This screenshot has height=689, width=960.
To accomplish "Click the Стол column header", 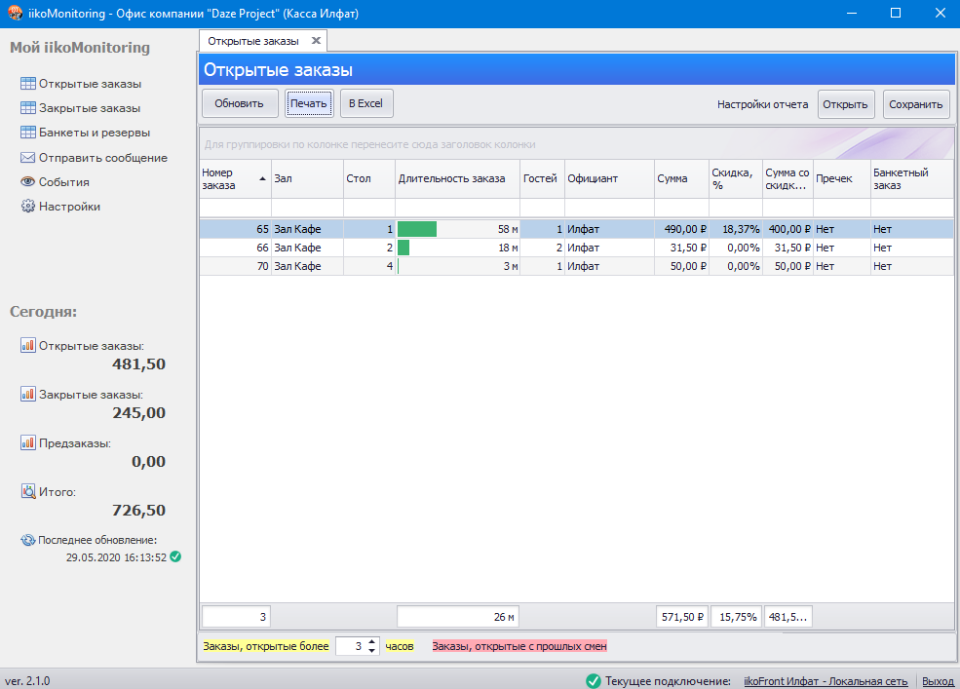I will 369,179.
